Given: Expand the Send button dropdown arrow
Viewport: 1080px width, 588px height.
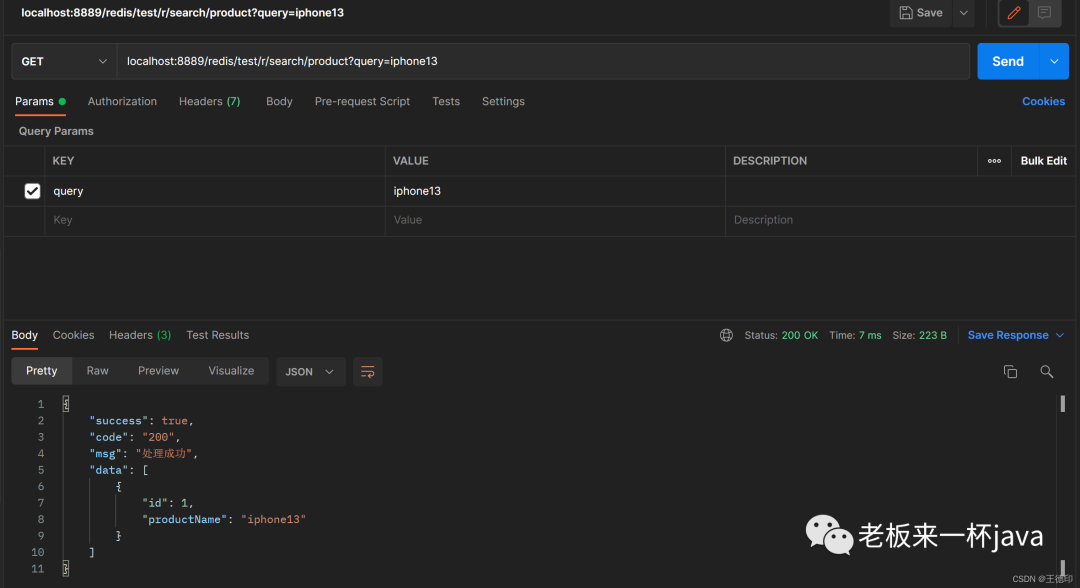Looking at the screenshot, I should pyautogui.click(x=1054, y=61).
